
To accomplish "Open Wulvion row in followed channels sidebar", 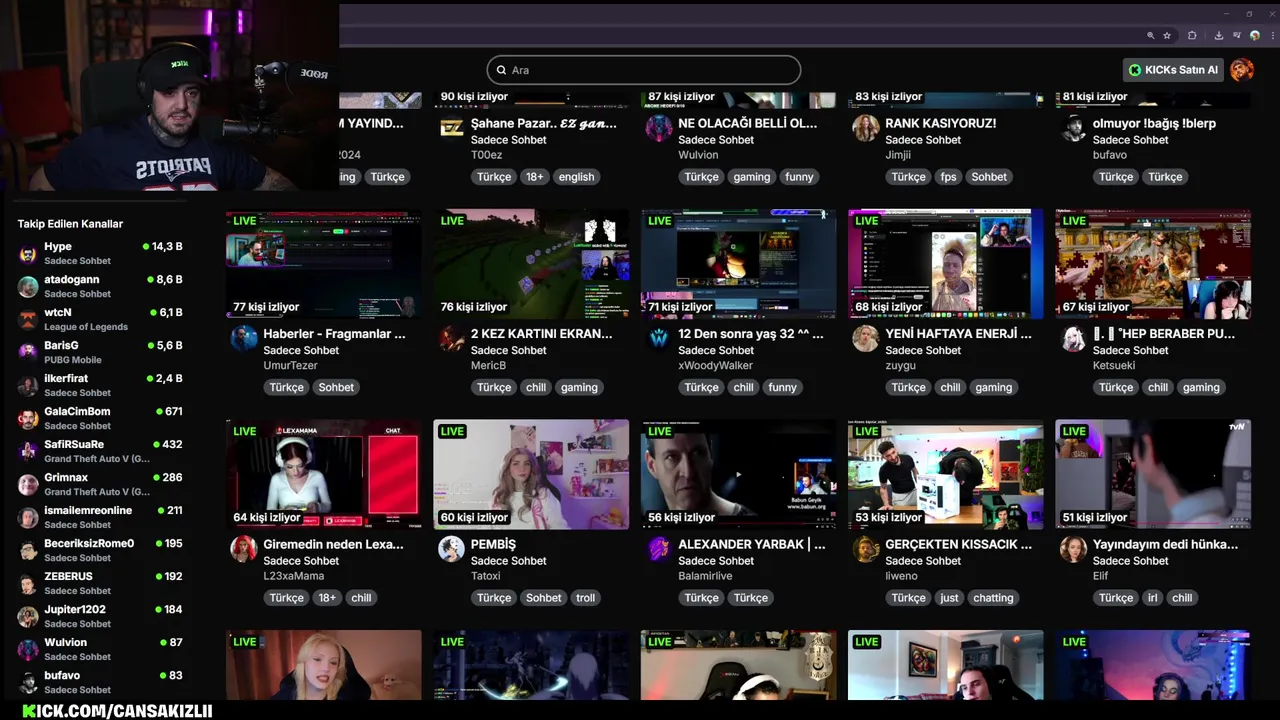I will click(100, 650).
